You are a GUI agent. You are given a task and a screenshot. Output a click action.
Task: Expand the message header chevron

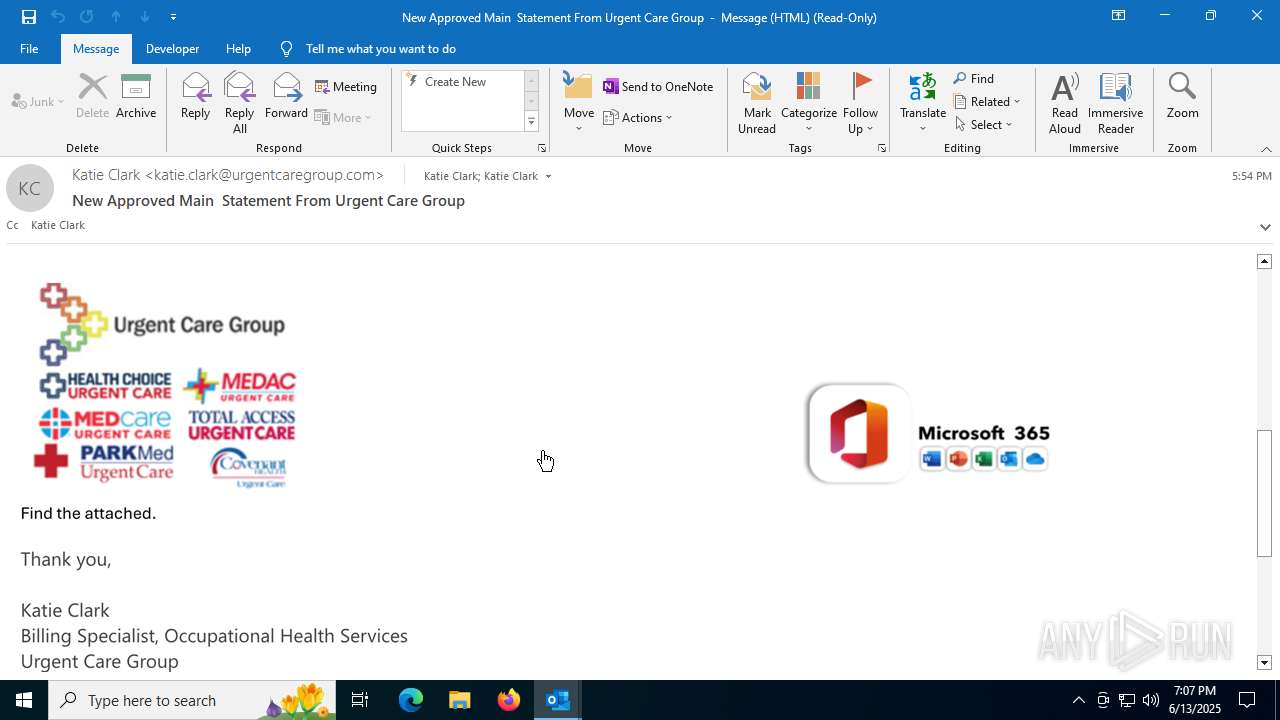coord(1265,227)
